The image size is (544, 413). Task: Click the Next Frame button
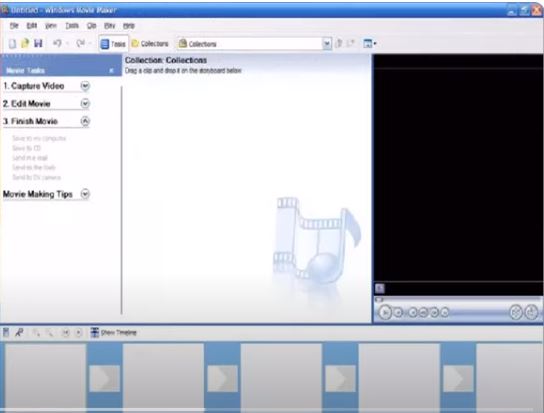[x=434, y=313]
